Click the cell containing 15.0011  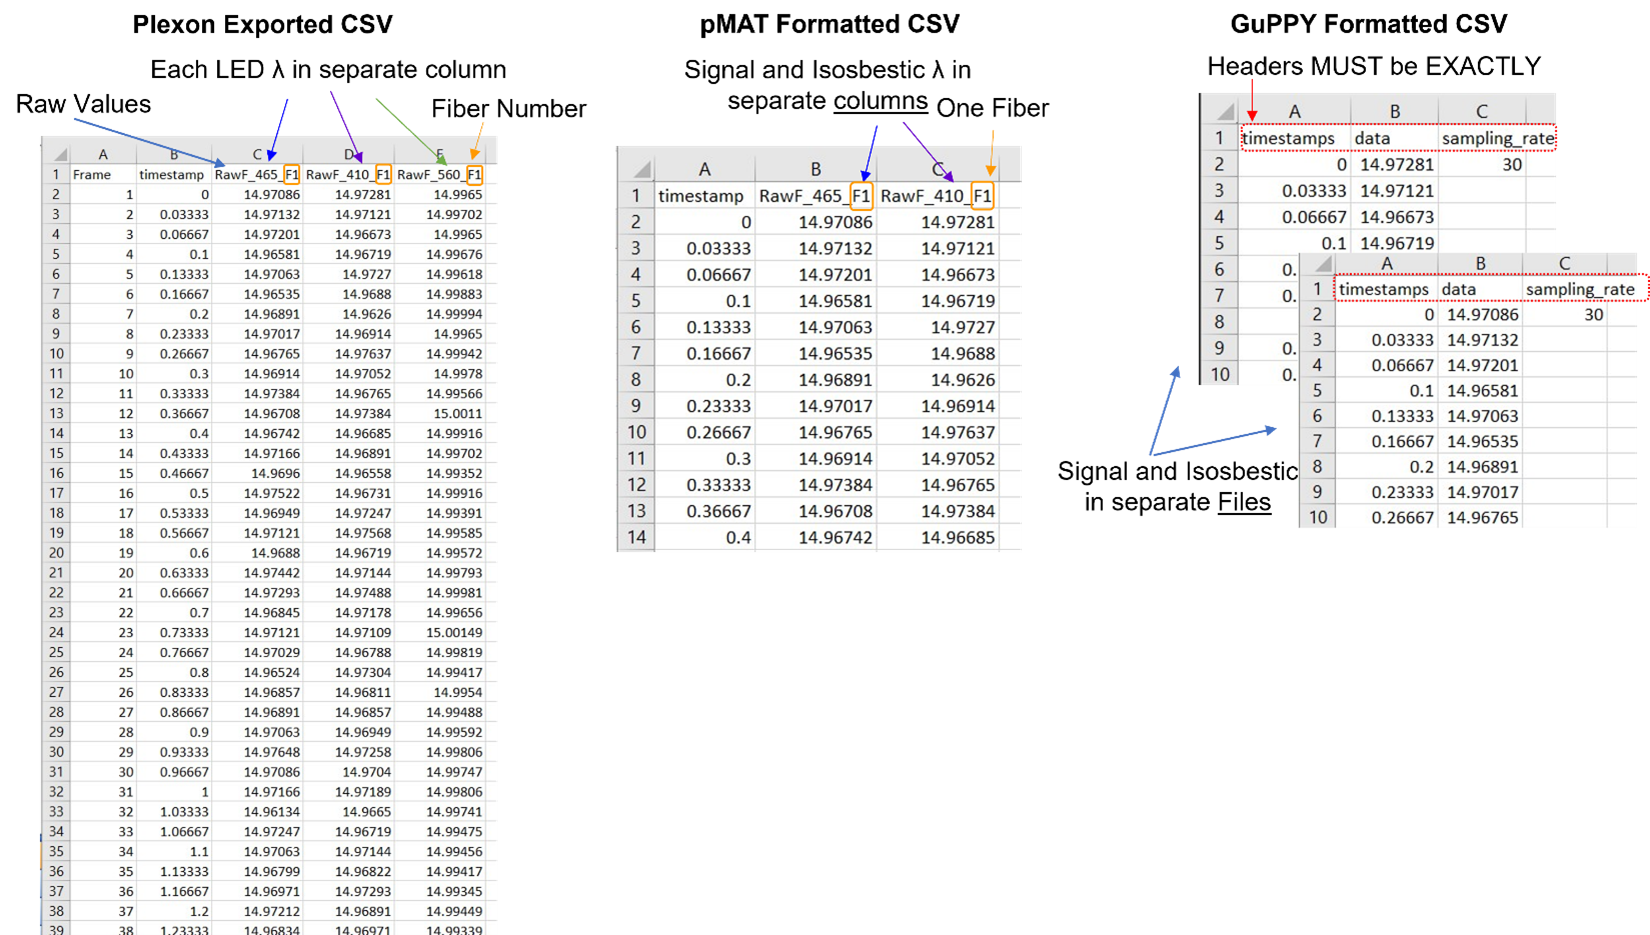tap(440, 413)
